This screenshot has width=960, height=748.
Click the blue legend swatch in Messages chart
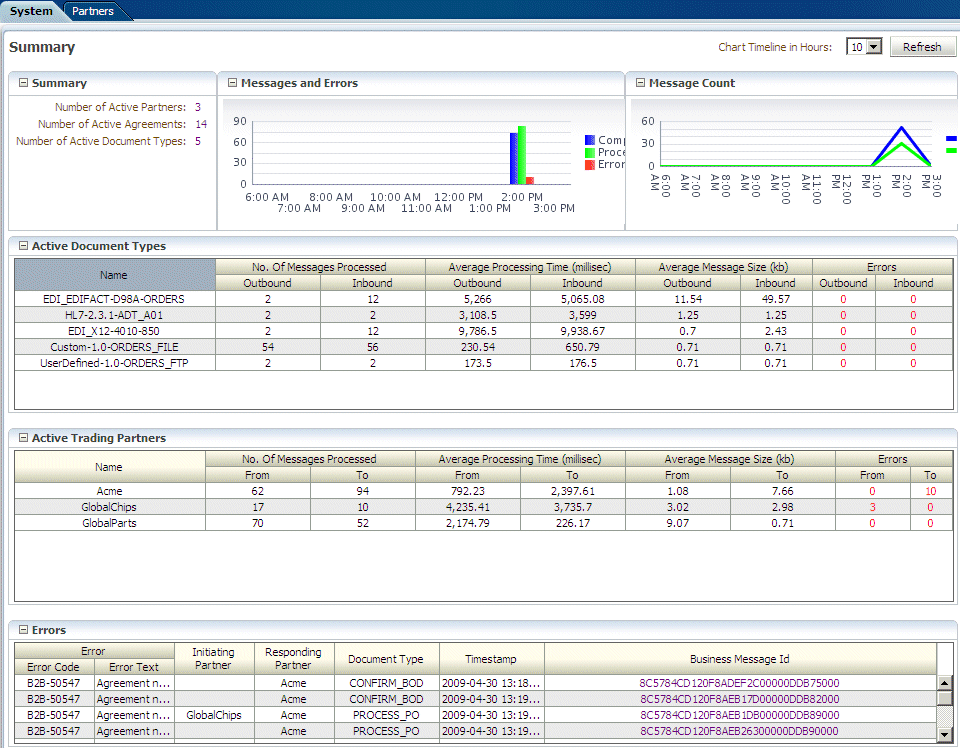(590, 141)
